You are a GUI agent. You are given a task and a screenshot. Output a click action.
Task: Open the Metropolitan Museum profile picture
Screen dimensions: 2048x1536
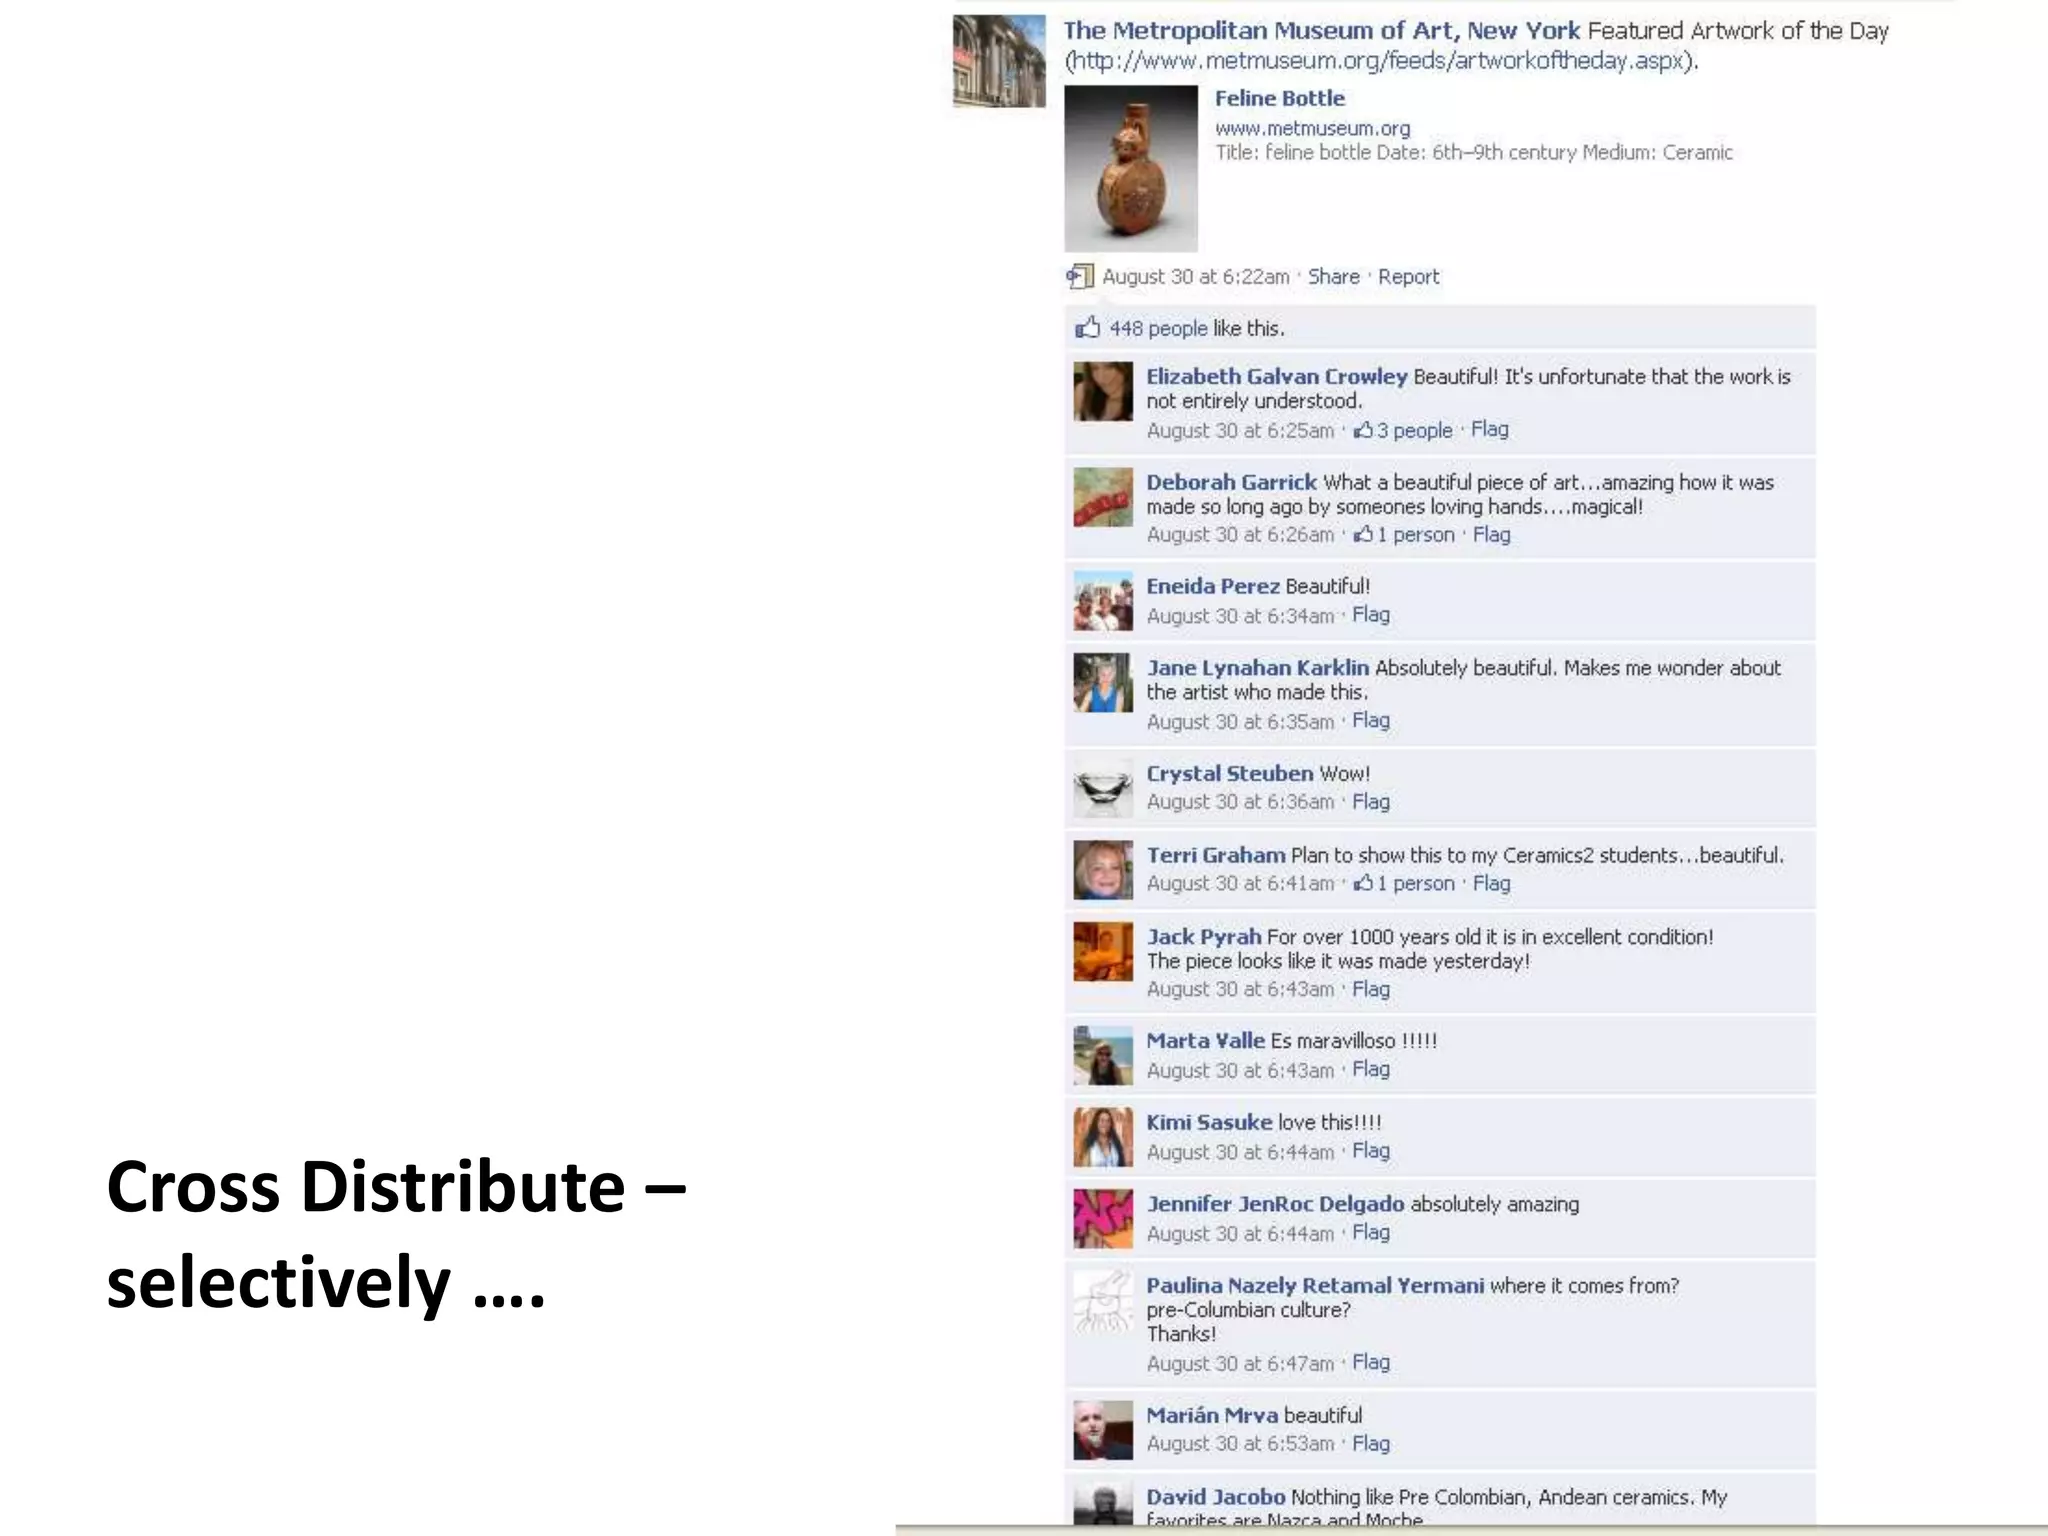click(999, 61)
